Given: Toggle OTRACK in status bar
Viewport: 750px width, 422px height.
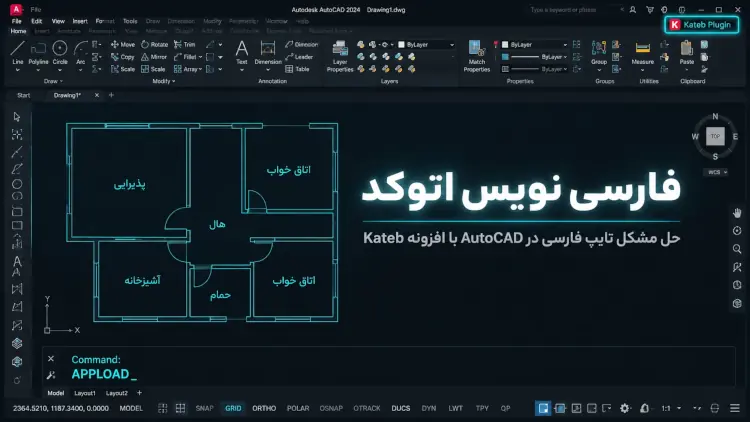Looking at the screenshot, I should point(367,408).
